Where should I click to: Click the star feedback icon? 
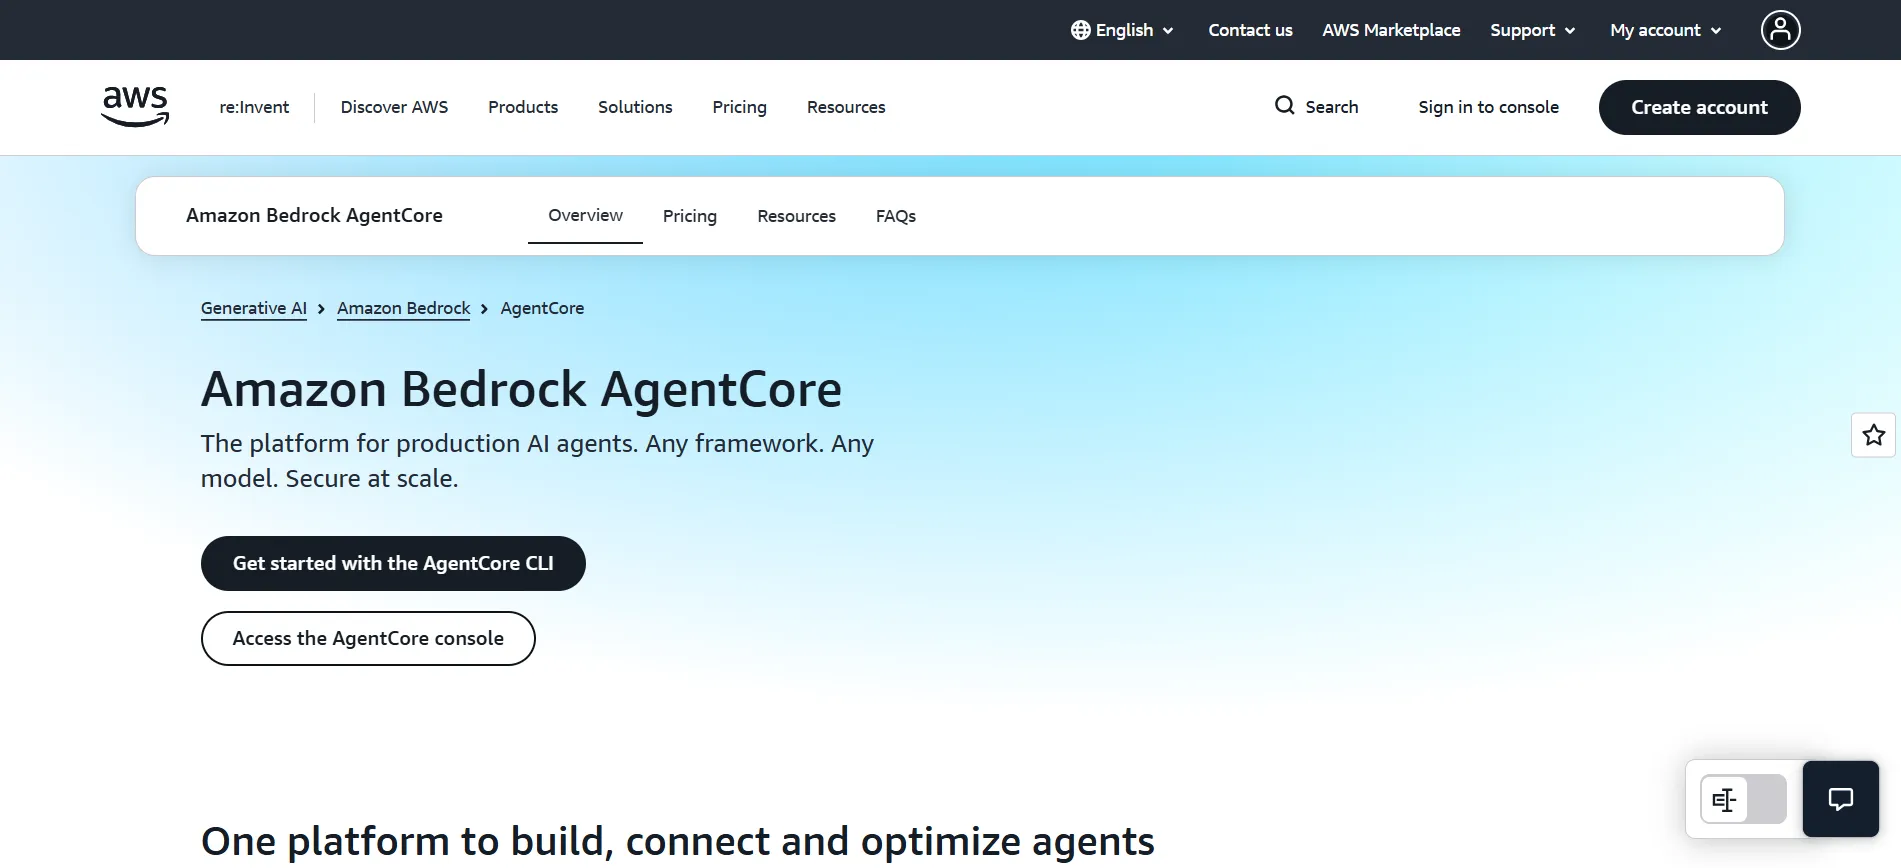pyautogui.click(x=1873, y=435)
